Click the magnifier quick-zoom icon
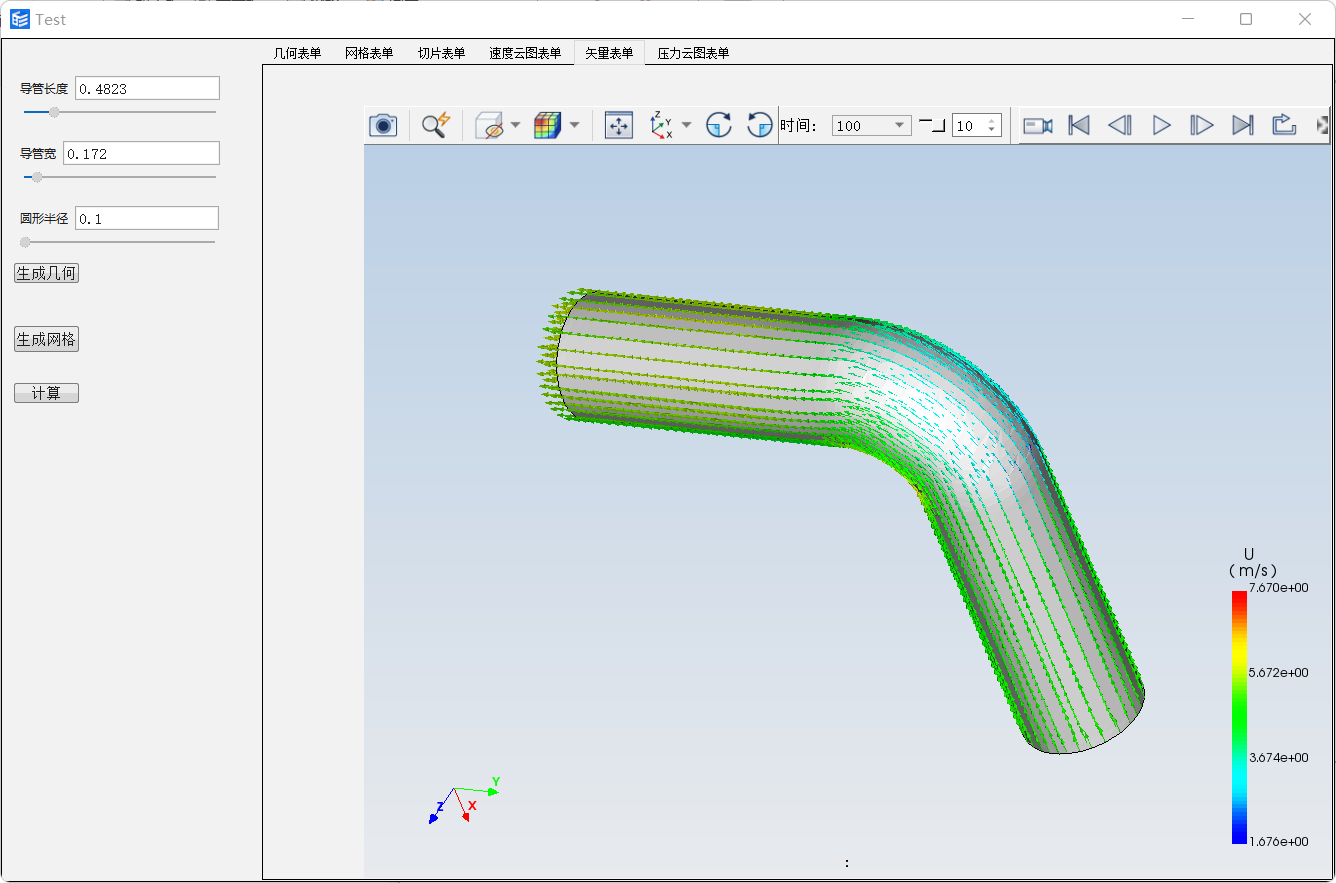 pos(435,125)
